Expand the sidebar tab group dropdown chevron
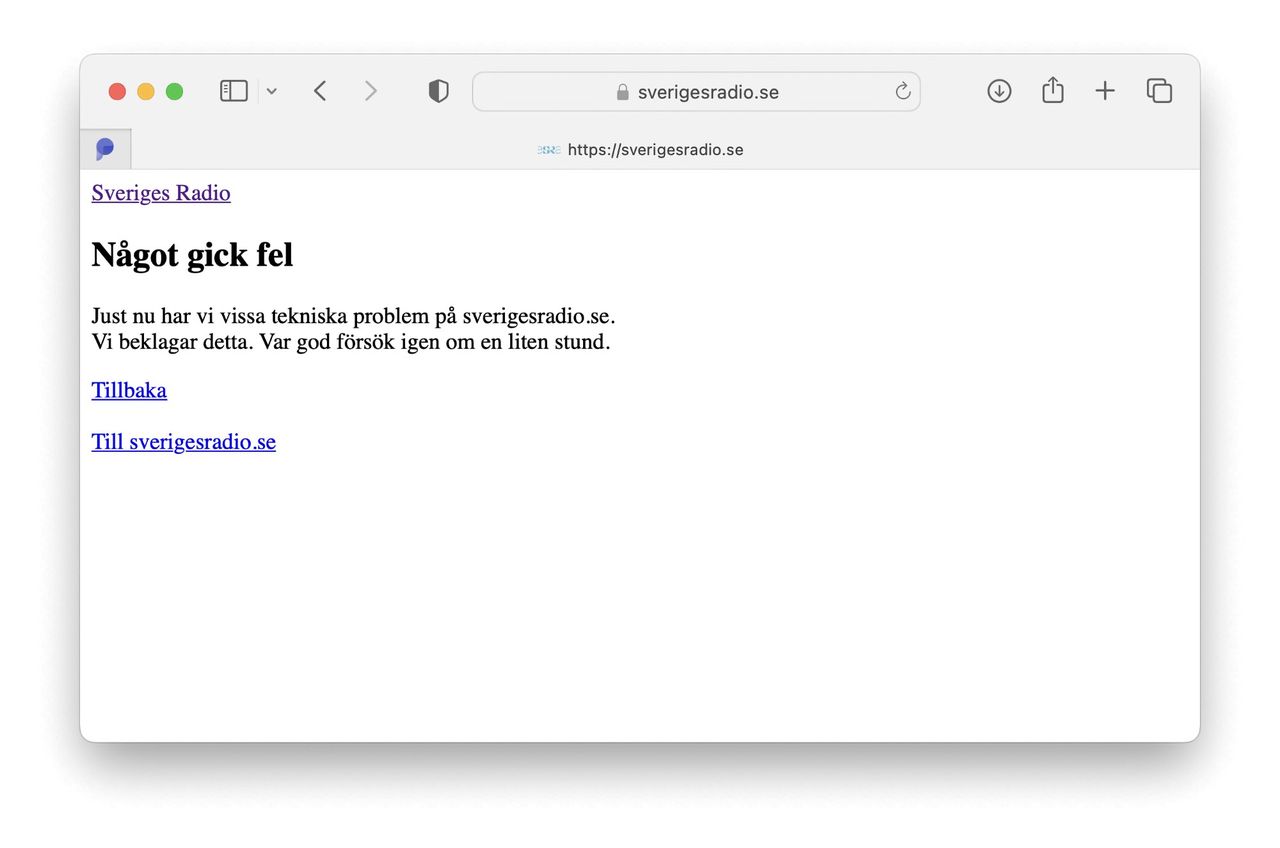The width and height of the screenshot is (1280, 848). tap(272, 91)
